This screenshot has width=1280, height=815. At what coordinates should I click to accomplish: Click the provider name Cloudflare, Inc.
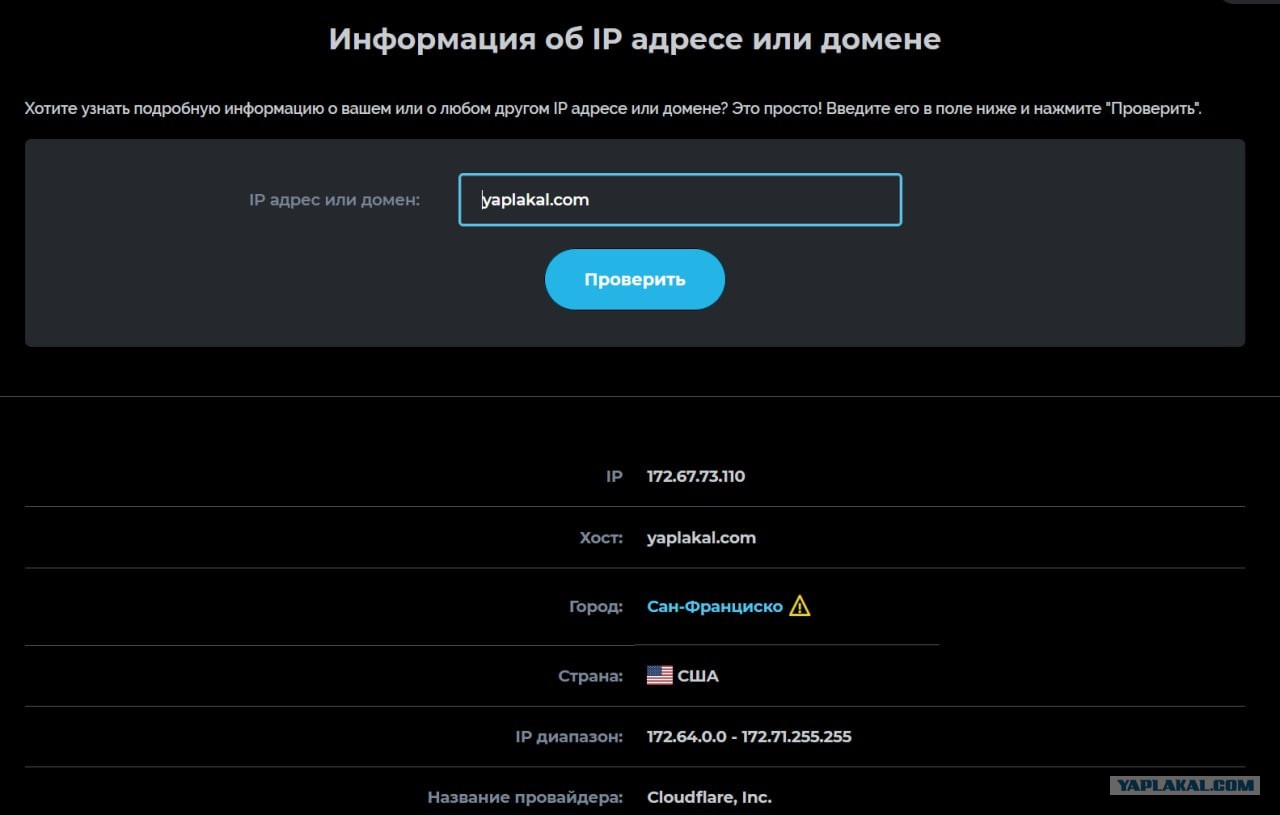point(709,798)
